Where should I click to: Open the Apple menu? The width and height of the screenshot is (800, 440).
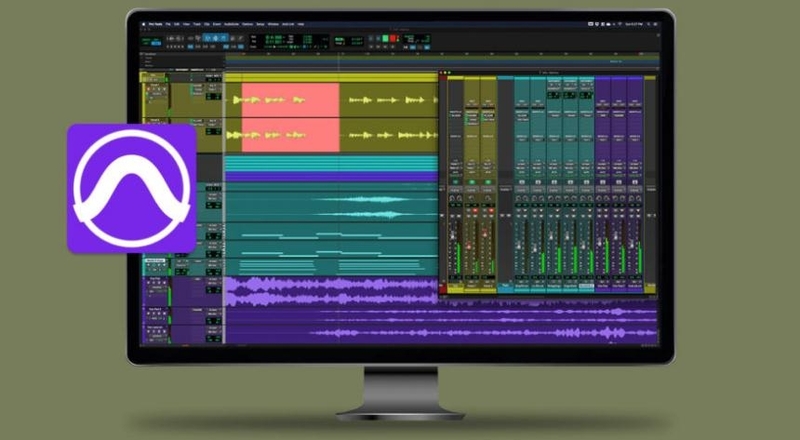[x=143, y=24]
